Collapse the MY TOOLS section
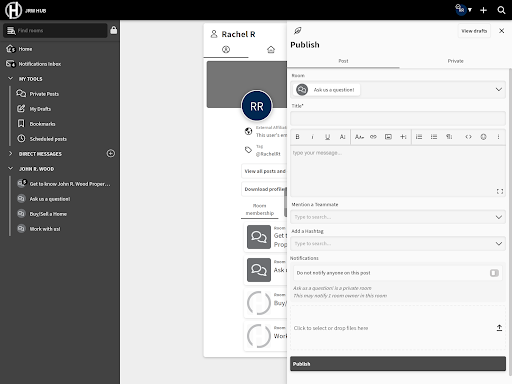 [10, 79]
